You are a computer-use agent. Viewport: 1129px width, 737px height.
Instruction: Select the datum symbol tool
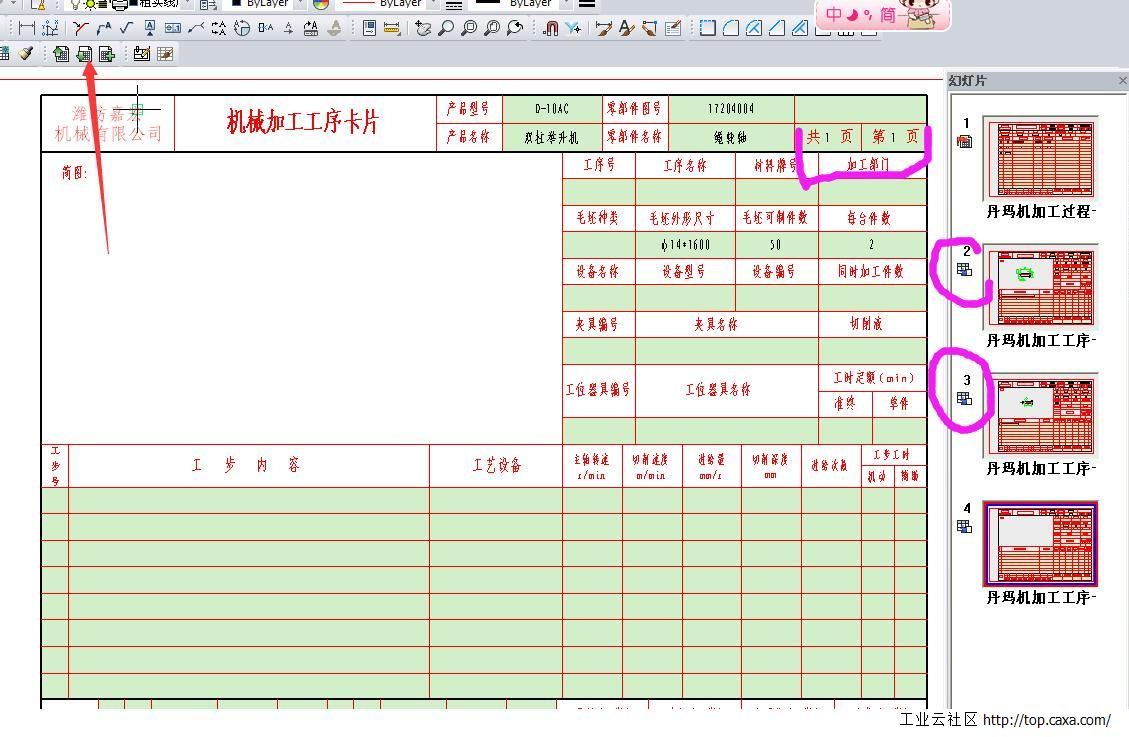click(x=150, y=28)
